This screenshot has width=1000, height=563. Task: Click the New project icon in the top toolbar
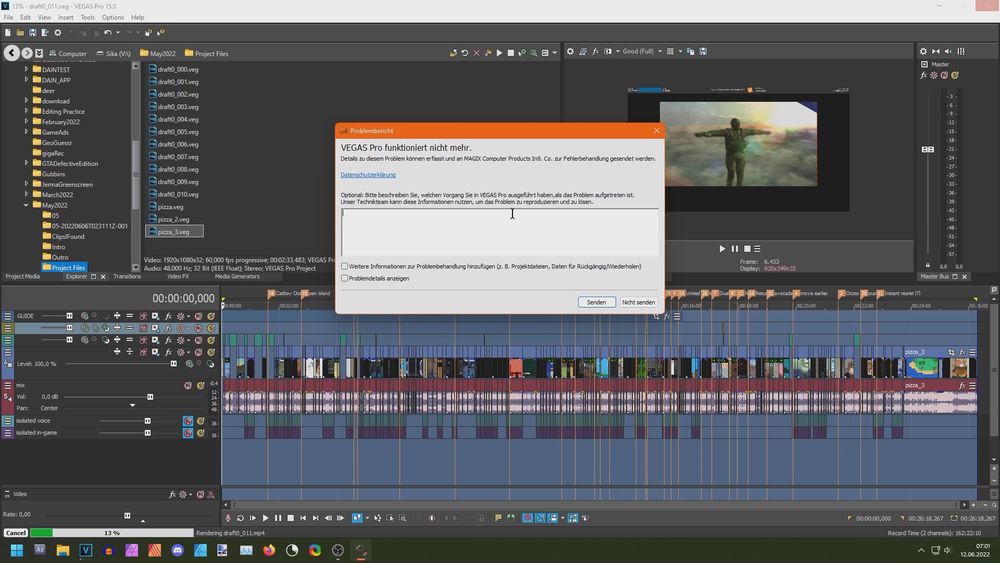[x=8, y=33]
